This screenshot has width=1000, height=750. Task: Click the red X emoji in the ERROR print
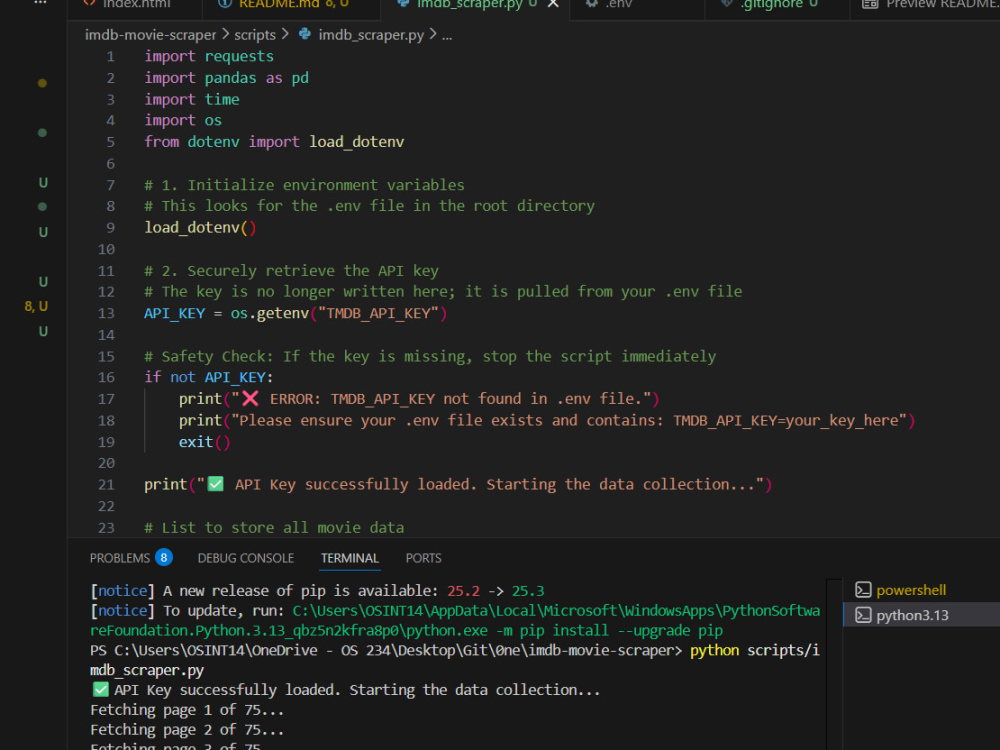pyautogui.click(x=250, y=399)
